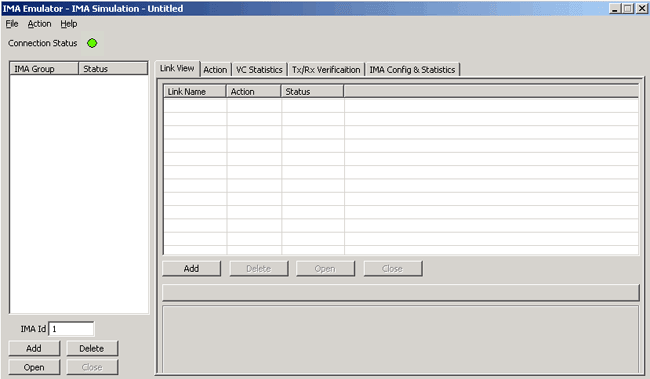This screenshot has height=379, width=650.
Task: Open IMA Config & Statistics tab
Action: (x=412, y=70)
